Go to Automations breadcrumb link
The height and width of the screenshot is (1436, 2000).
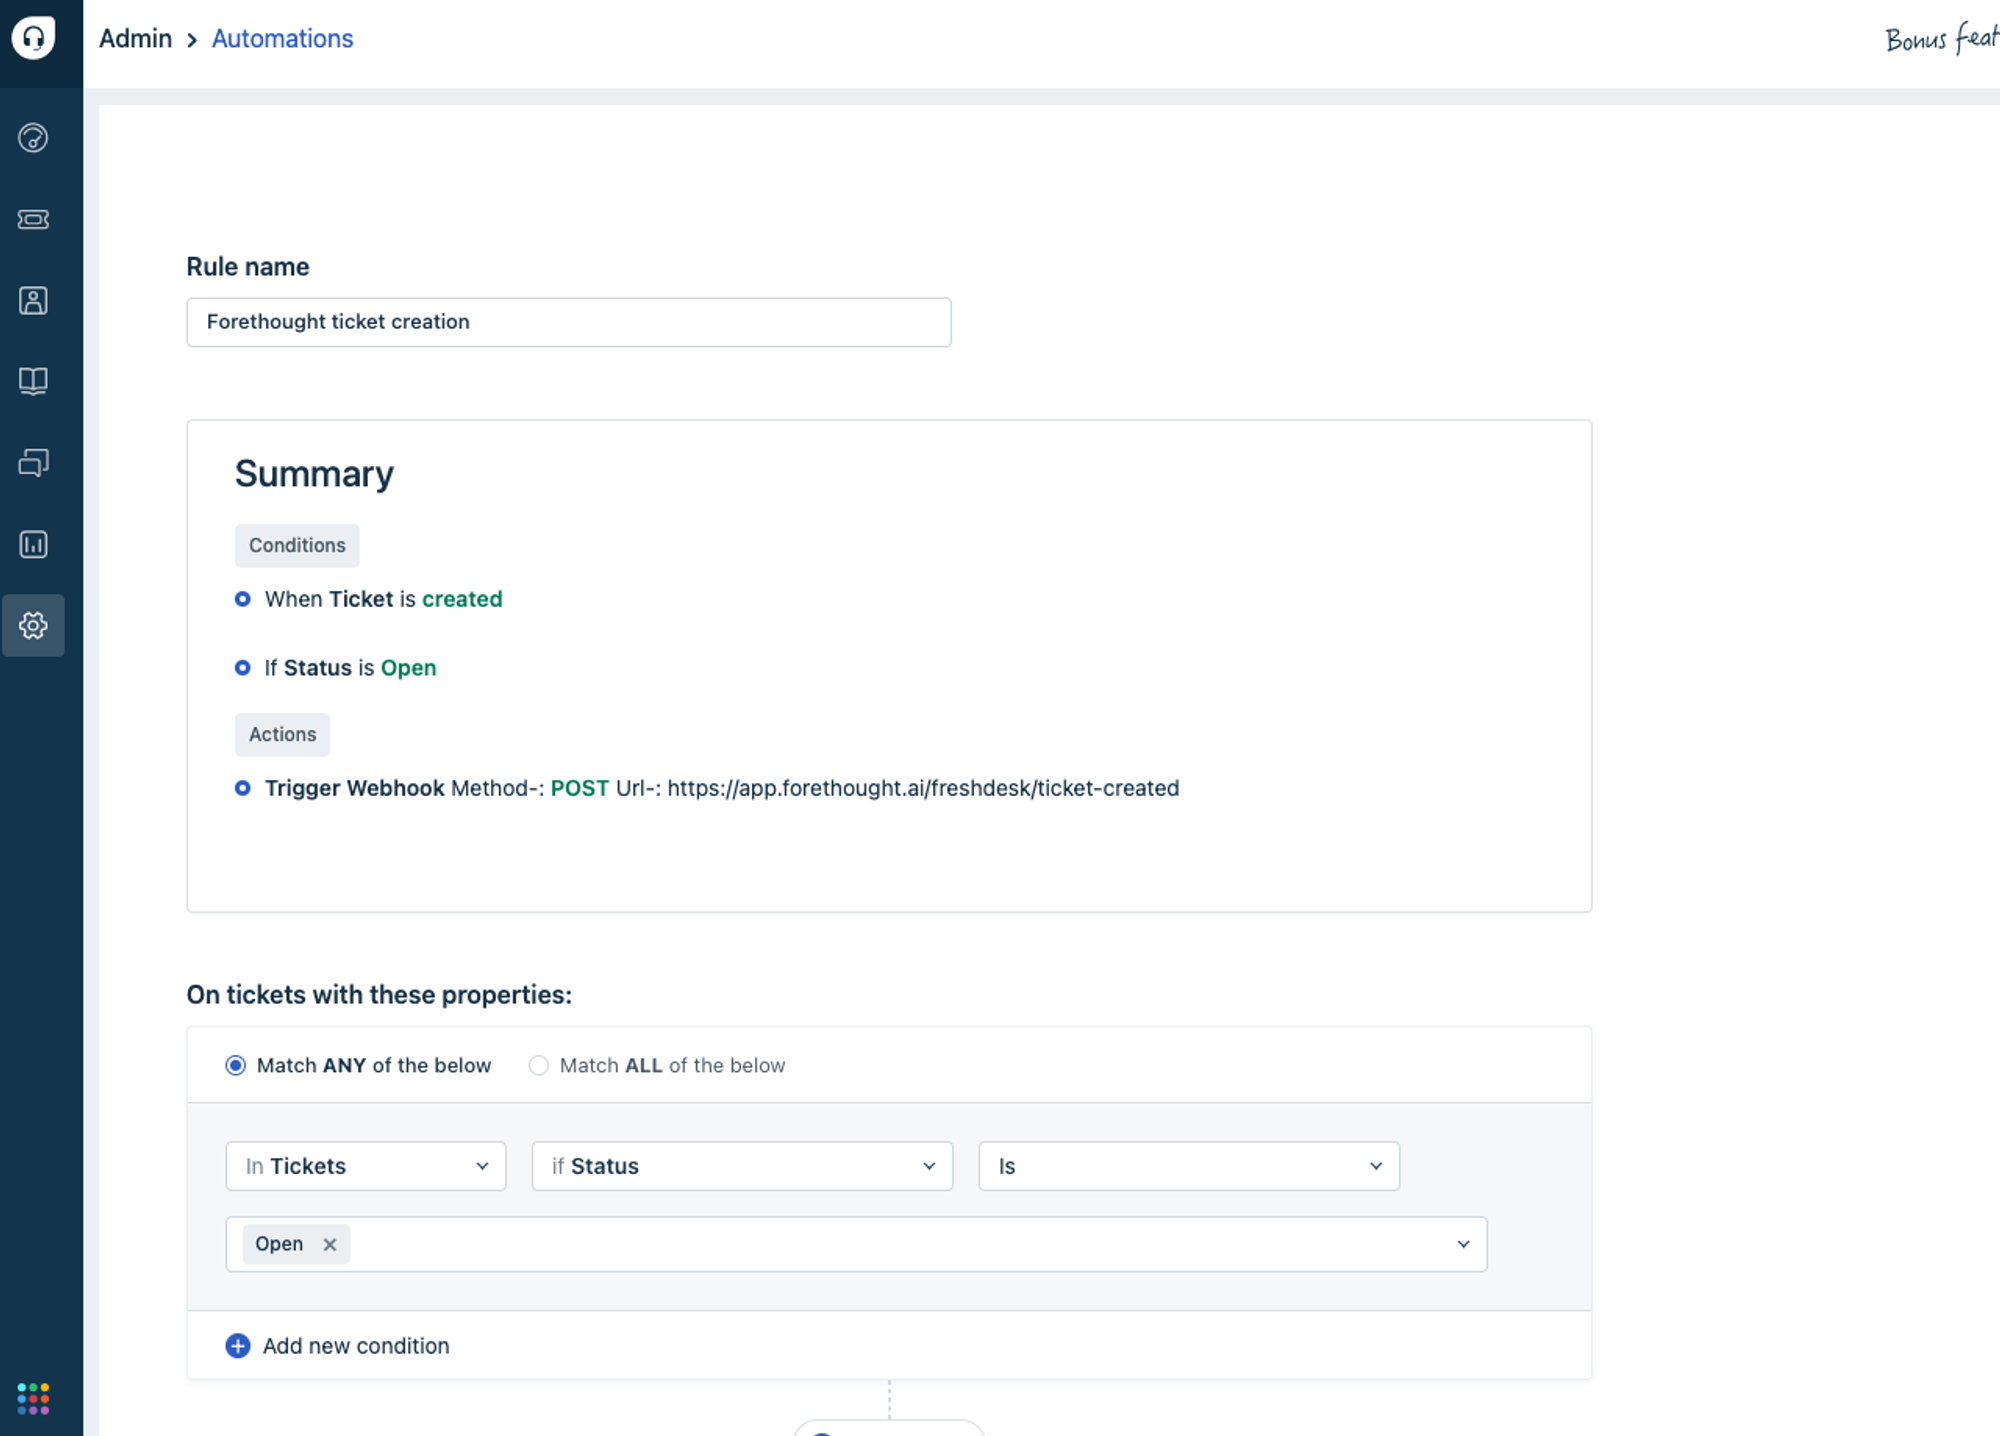pyautogui.click(x=282, y=39)
